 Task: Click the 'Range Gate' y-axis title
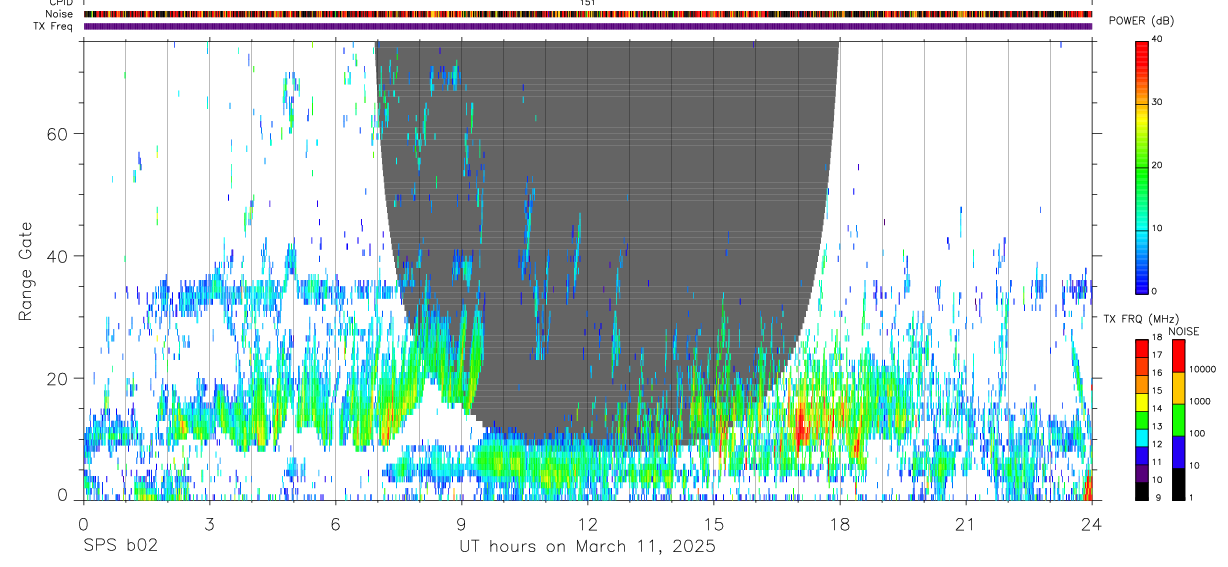tap(25, 270)
